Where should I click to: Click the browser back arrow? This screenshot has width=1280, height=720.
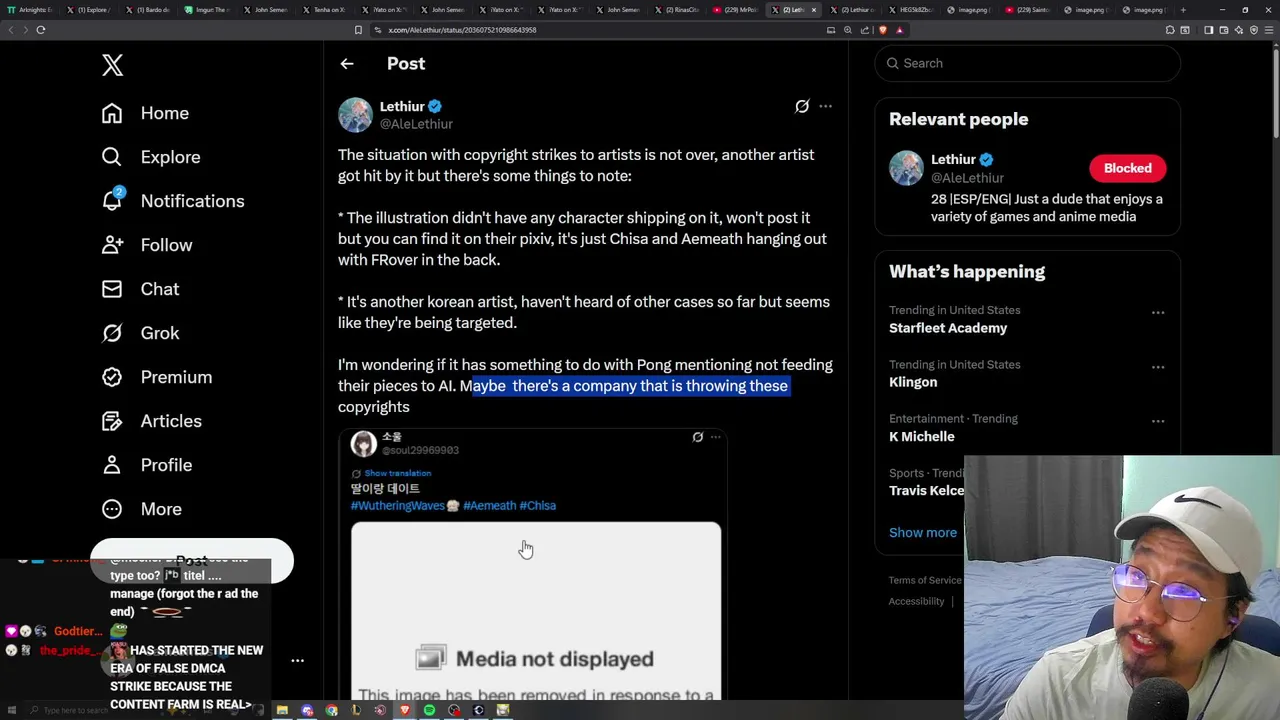11,30
